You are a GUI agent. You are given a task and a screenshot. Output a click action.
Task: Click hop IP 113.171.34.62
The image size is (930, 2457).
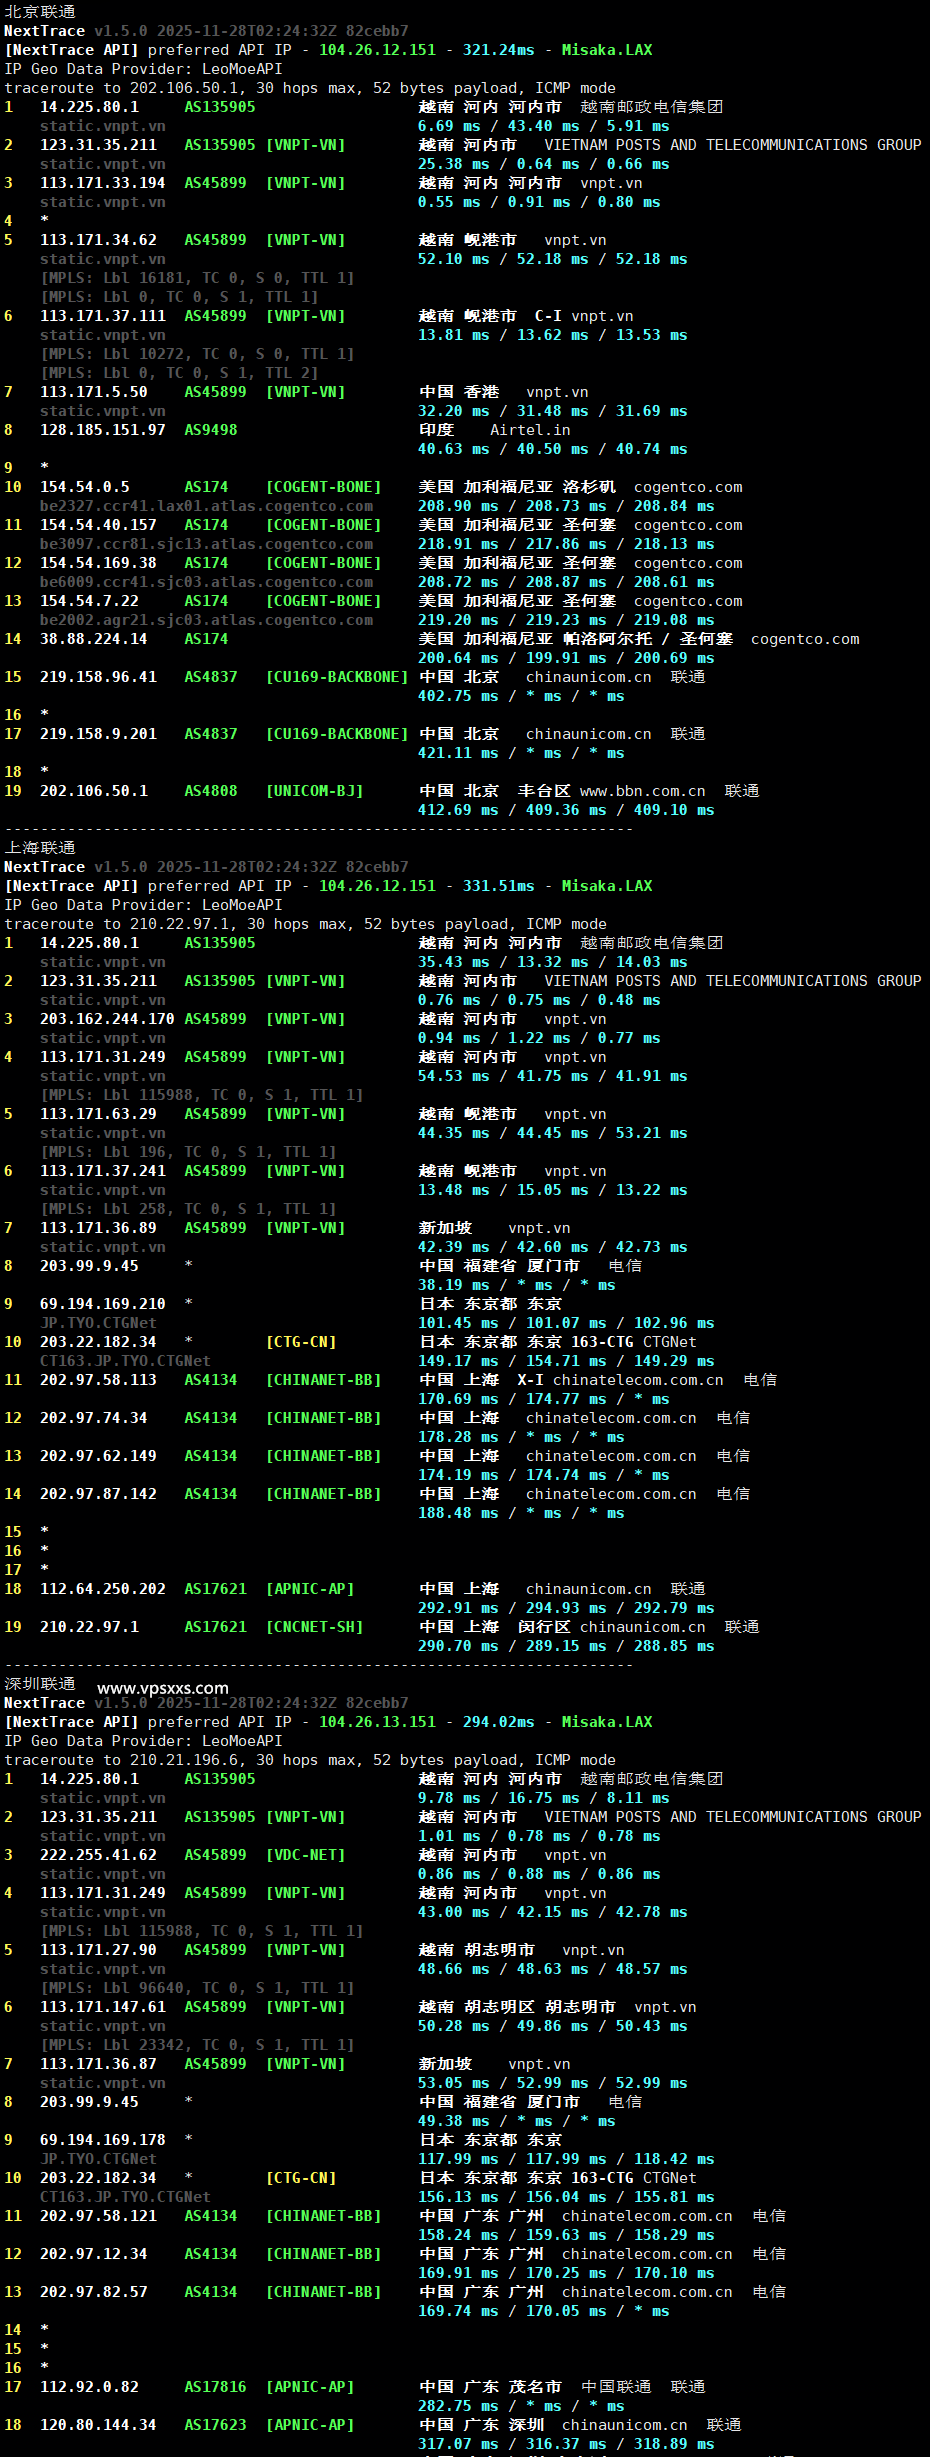coord(98,240)
